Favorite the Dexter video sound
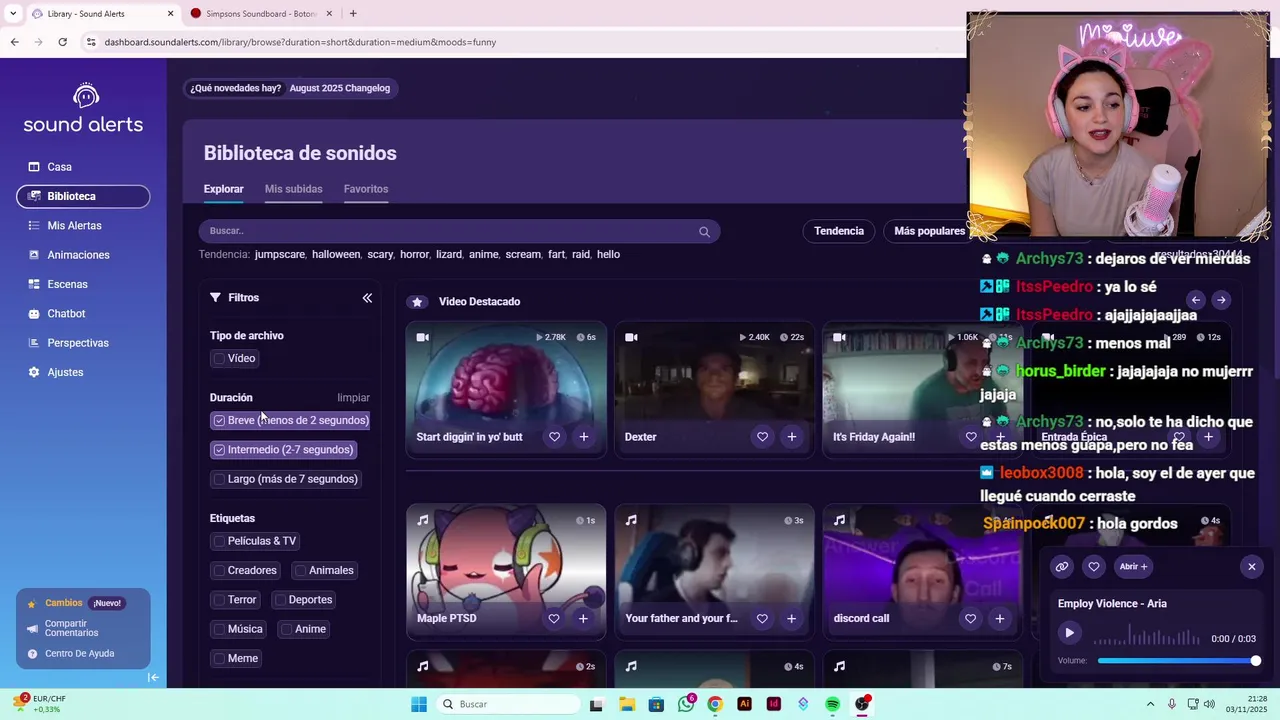The image size is (1280, 720). point(762,437)
